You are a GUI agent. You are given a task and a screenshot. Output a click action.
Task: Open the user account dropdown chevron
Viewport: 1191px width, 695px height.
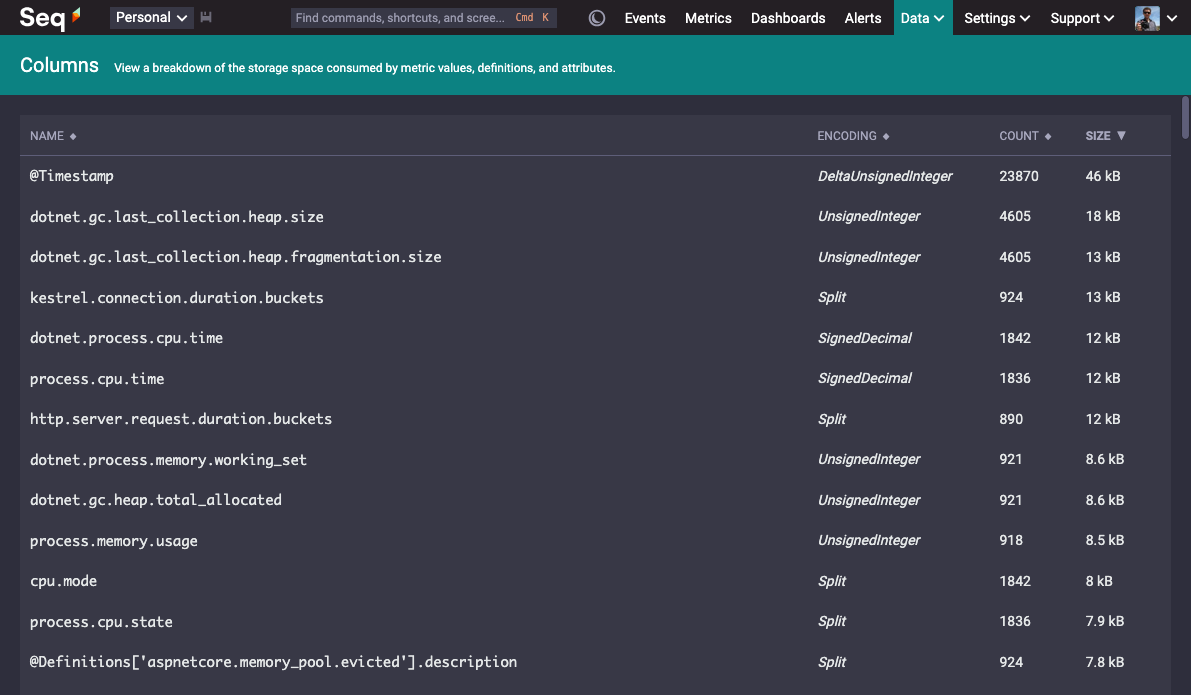(1171, 17)
